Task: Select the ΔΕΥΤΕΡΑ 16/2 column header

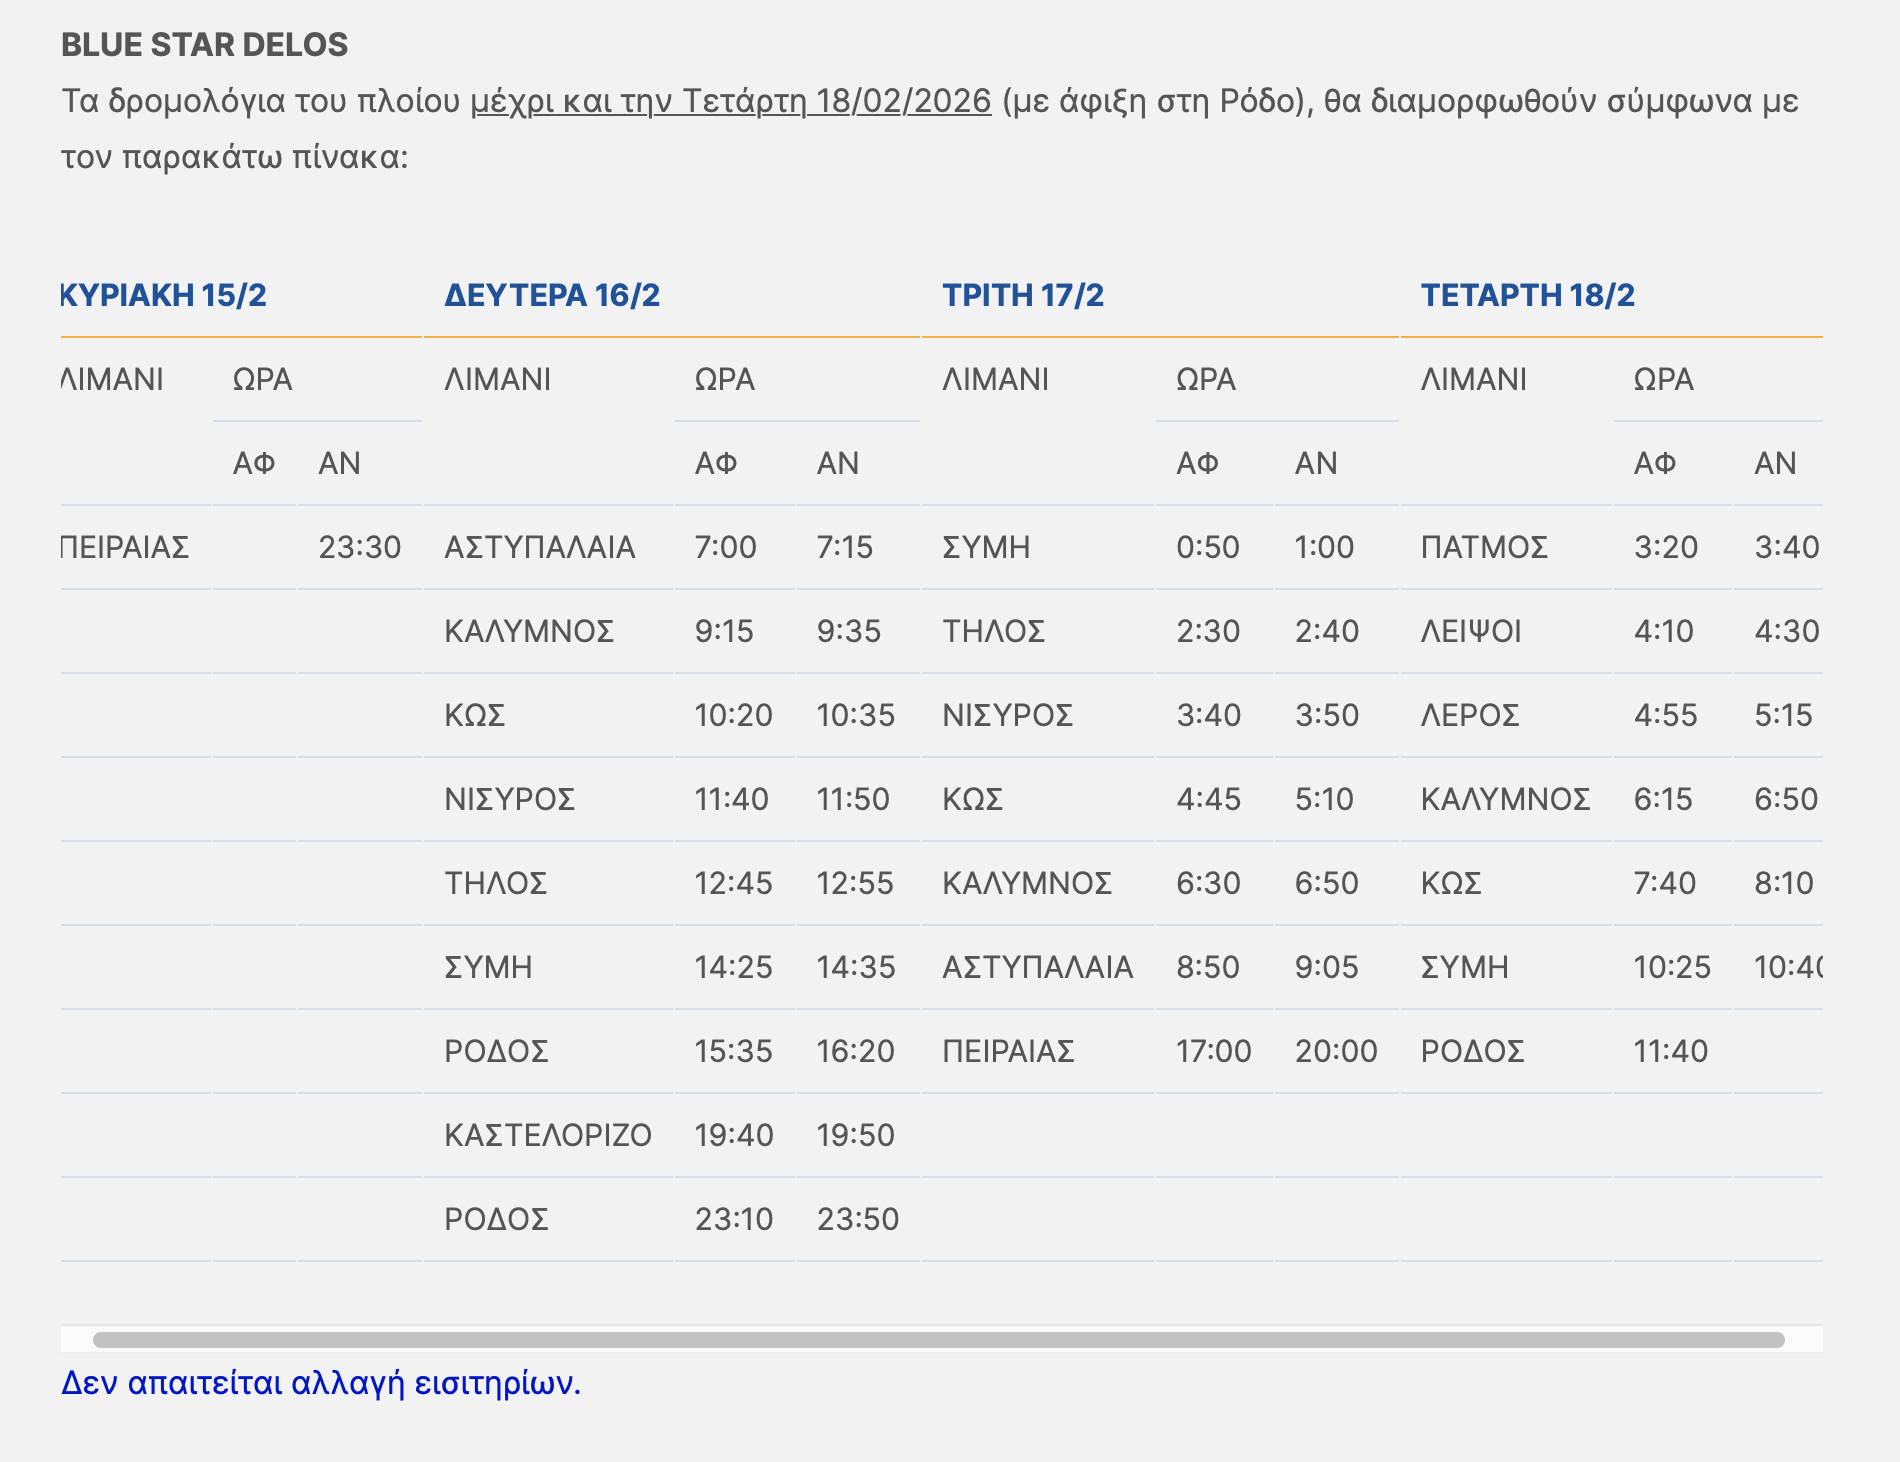Action: coord(552,295)
